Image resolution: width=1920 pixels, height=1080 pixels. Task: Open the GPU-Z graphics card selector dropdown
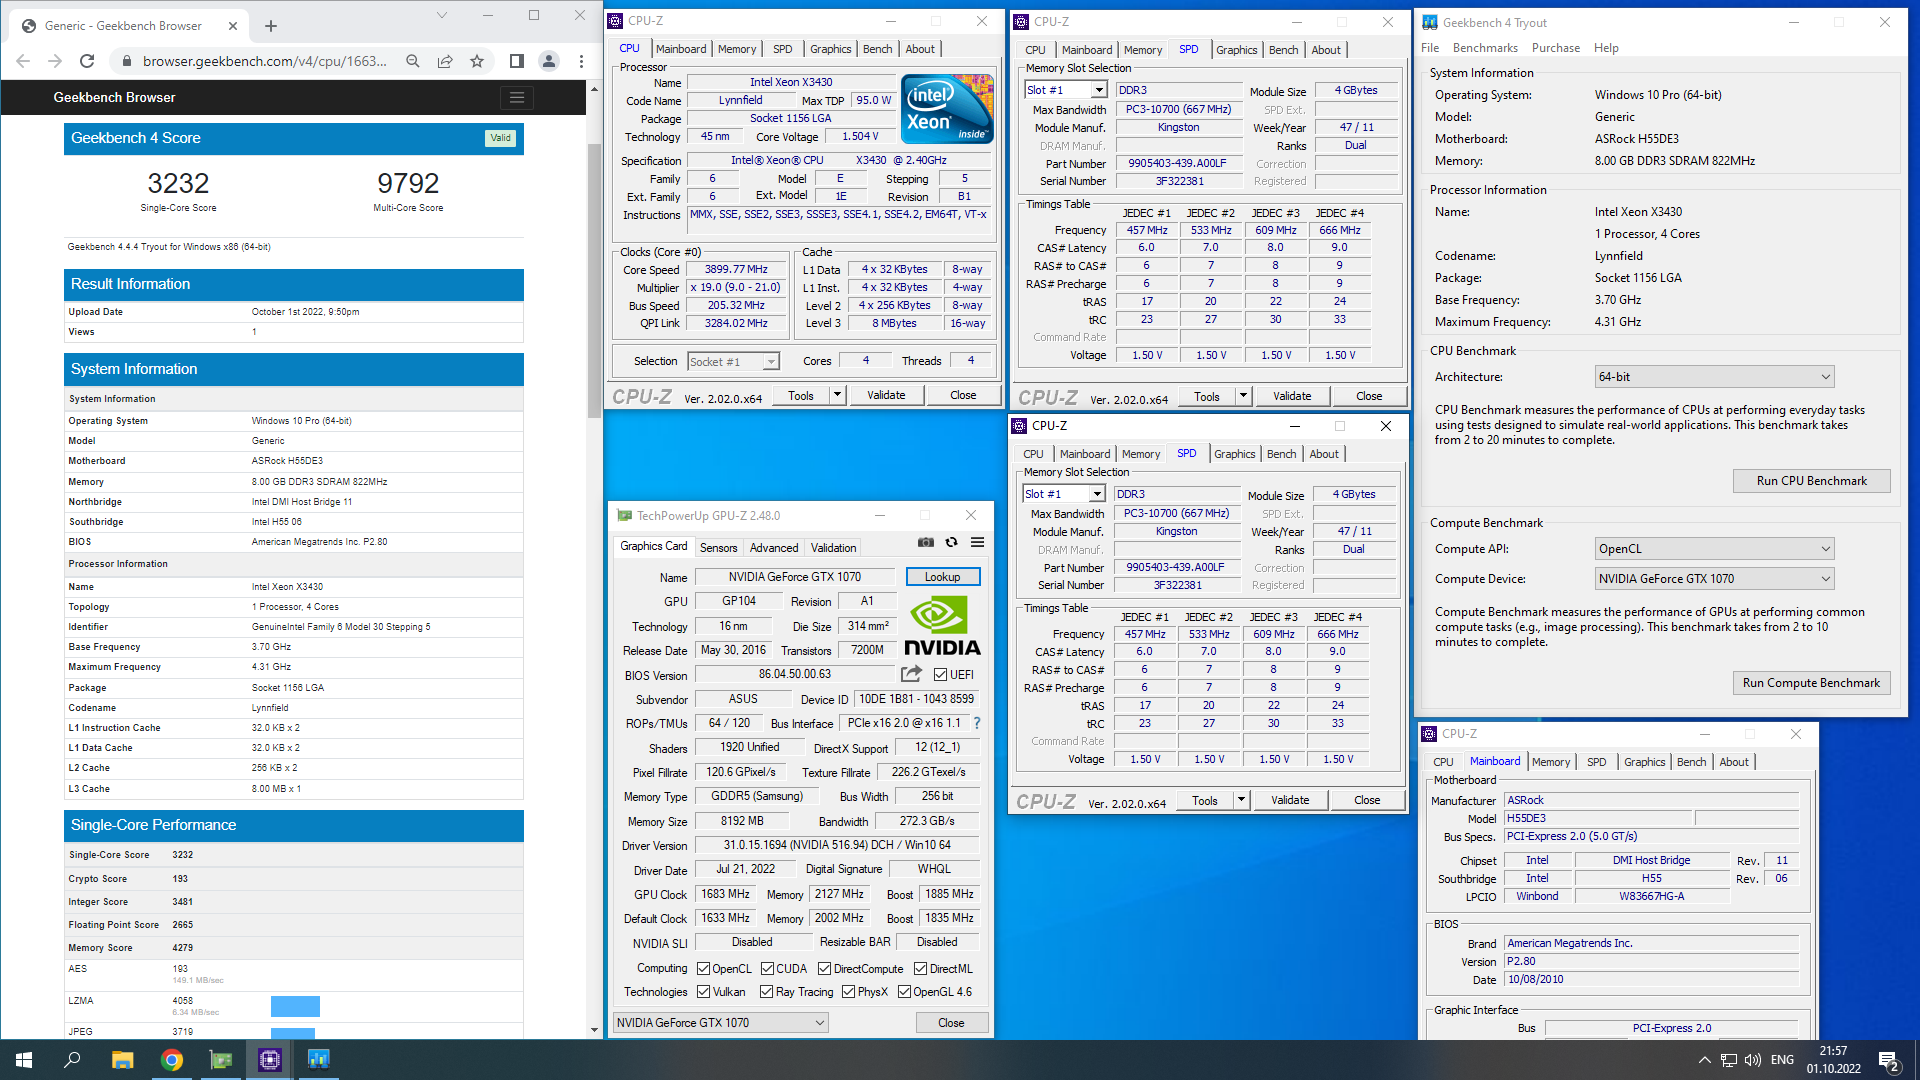[721, 1022]
